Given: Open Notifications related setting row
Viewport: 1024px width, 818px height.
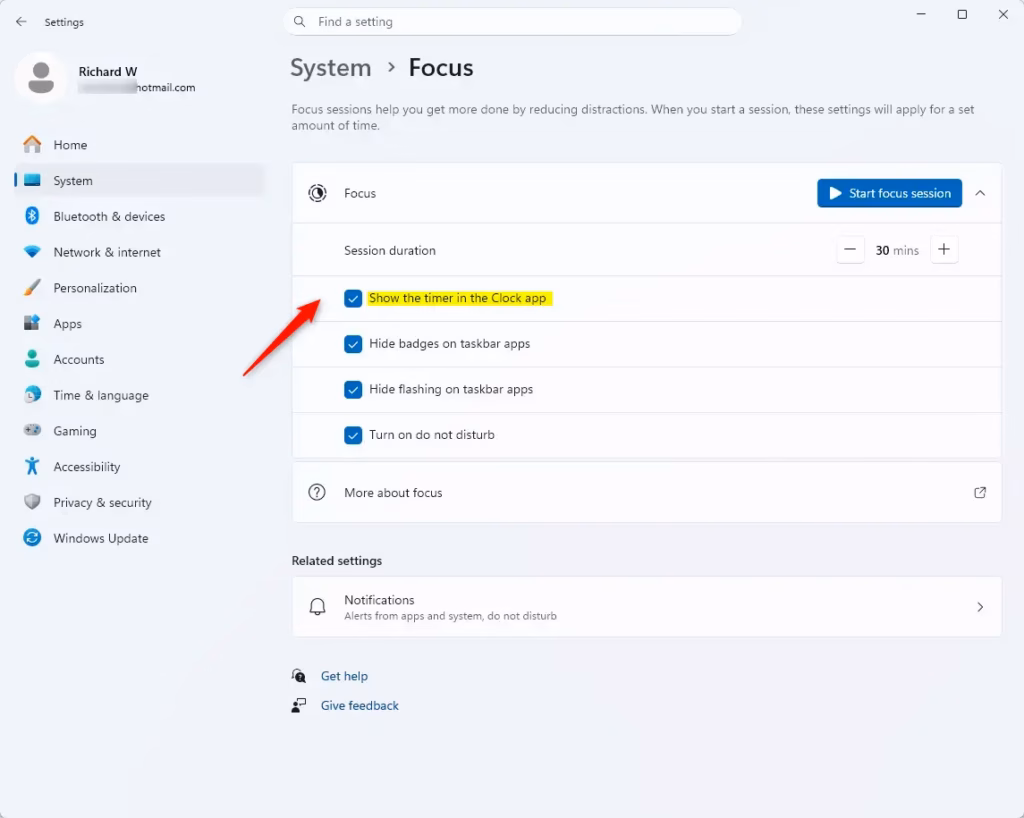Looking at the screenshot, I should (647, 607).
